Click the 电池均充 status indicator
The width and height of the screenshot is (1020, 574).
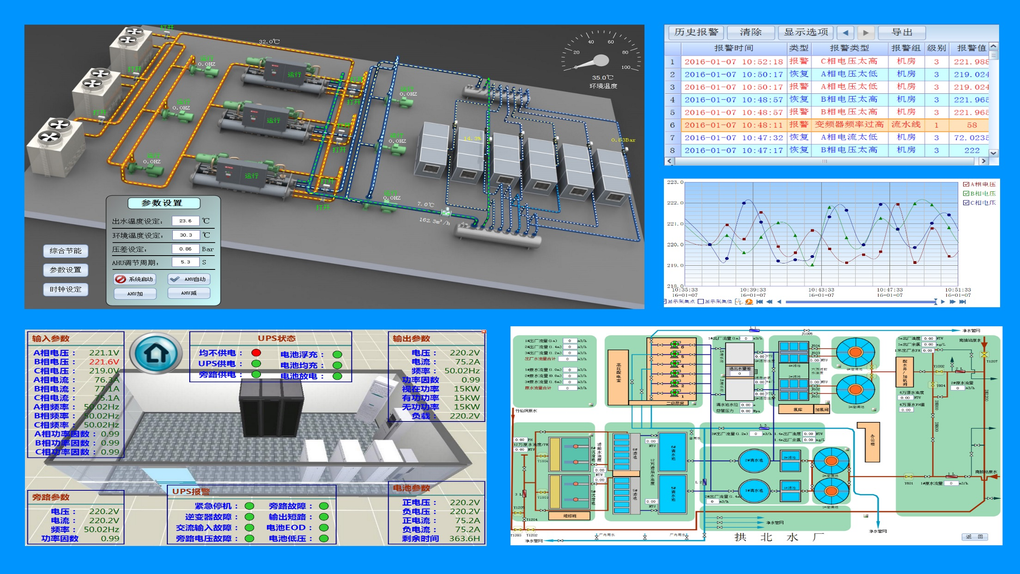click(x=337, y=365)
